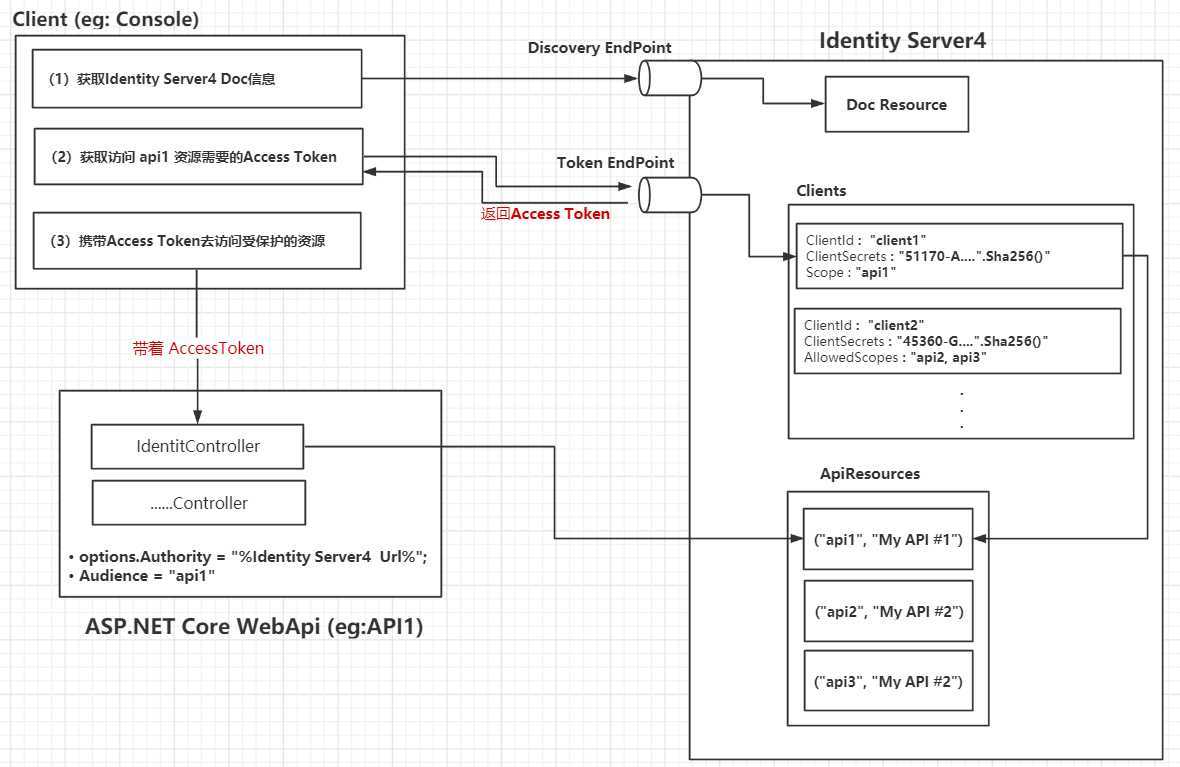This screenshot has width=1180, height=767.
Task: Click the ClientSecrets "45360-G...." text line
Action: click(926, 341)
